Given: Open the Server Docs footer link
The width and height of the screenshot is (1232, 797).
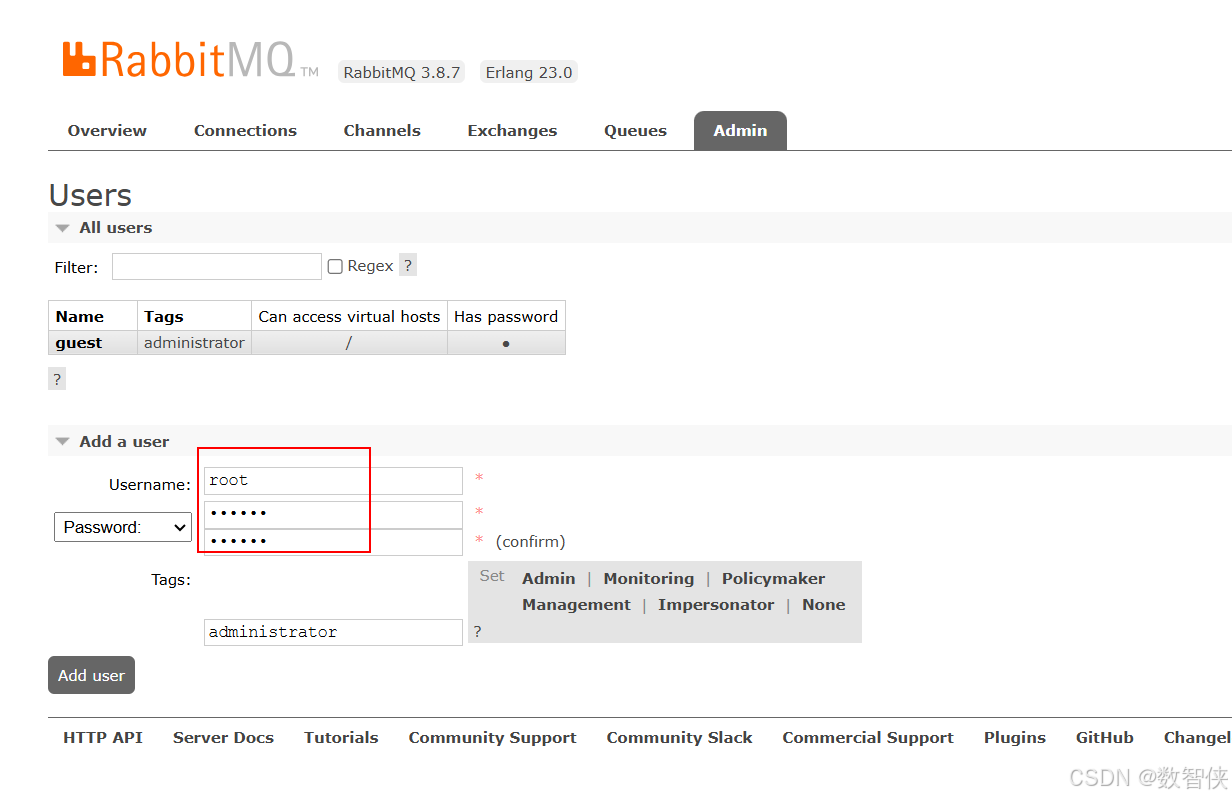Looking at the screenshot, I should pos(223,737).
